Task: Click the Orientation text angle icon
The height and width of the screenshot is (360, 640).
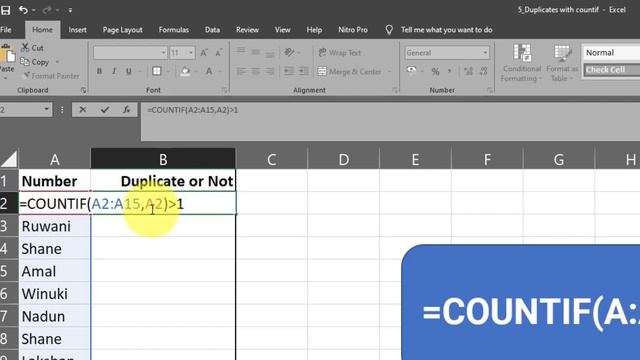Action: 289,52
